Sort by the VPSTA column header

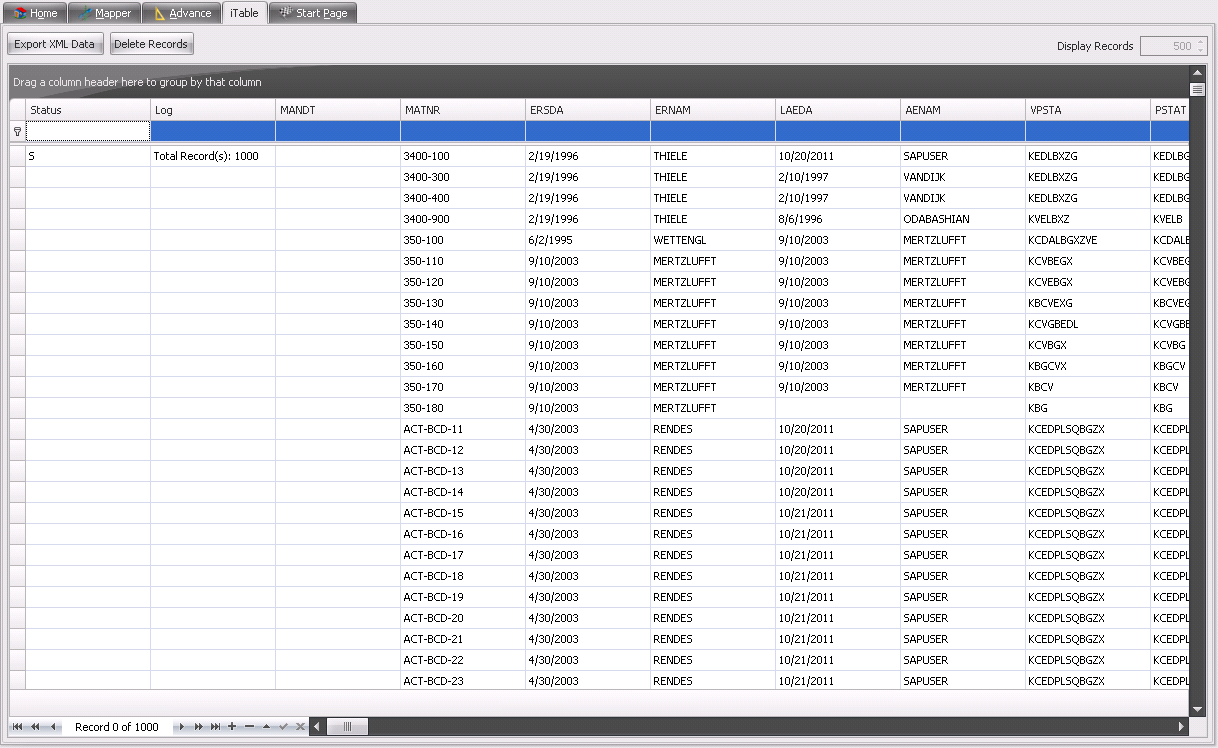pyautogui.click(x=1088, y=110)
